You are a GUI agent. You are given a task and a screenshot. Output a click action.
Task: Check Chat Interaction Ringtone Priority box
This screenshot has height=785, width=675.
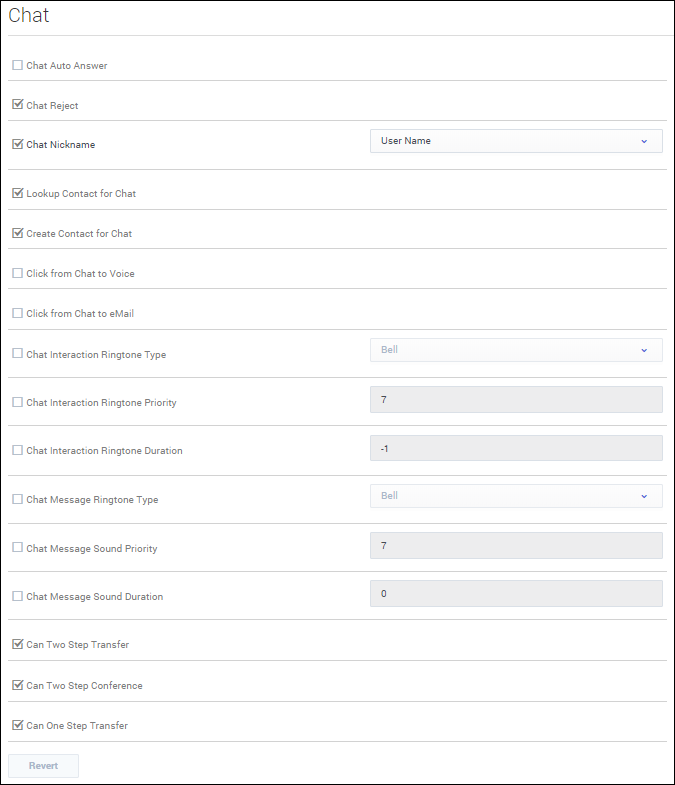pyautogui.click(x=17, y=402)
